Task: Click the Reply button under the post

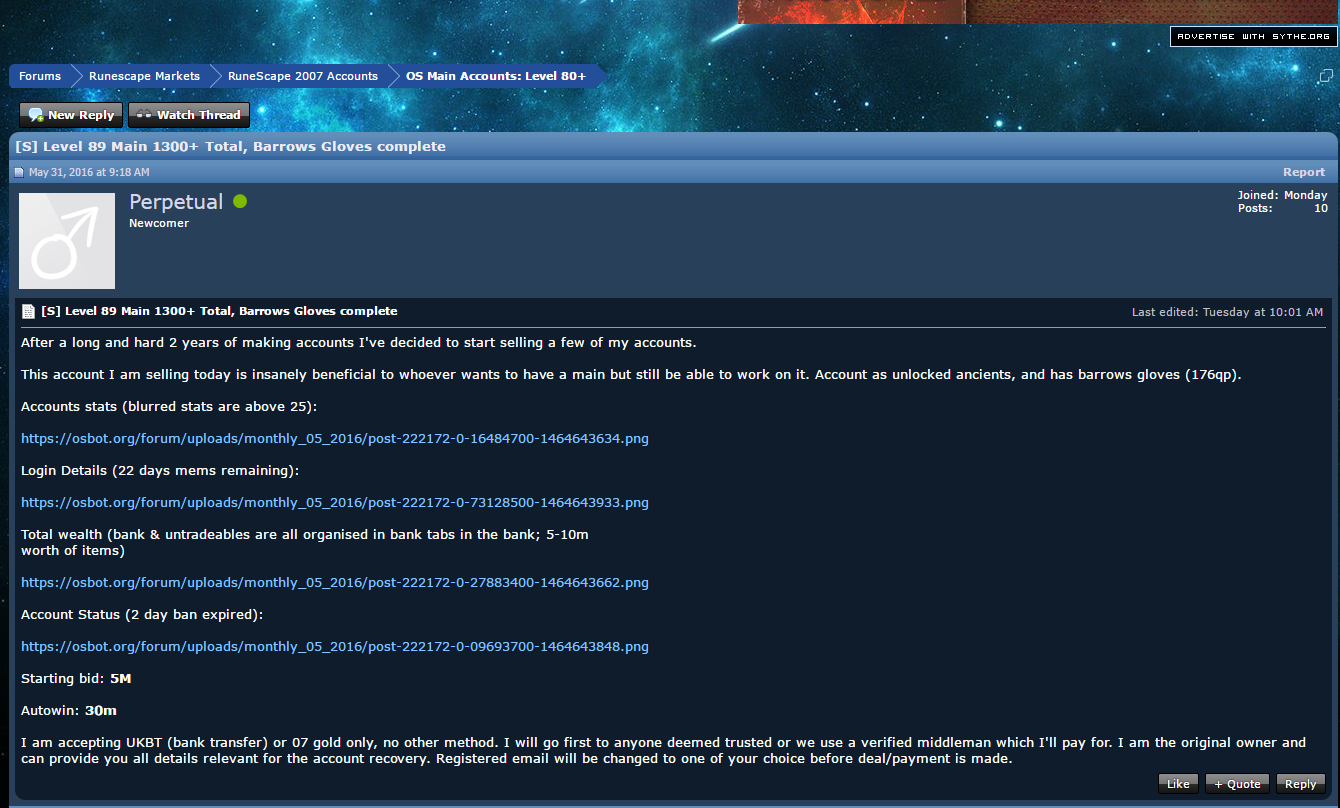Action: click(x=1300, y=784)
